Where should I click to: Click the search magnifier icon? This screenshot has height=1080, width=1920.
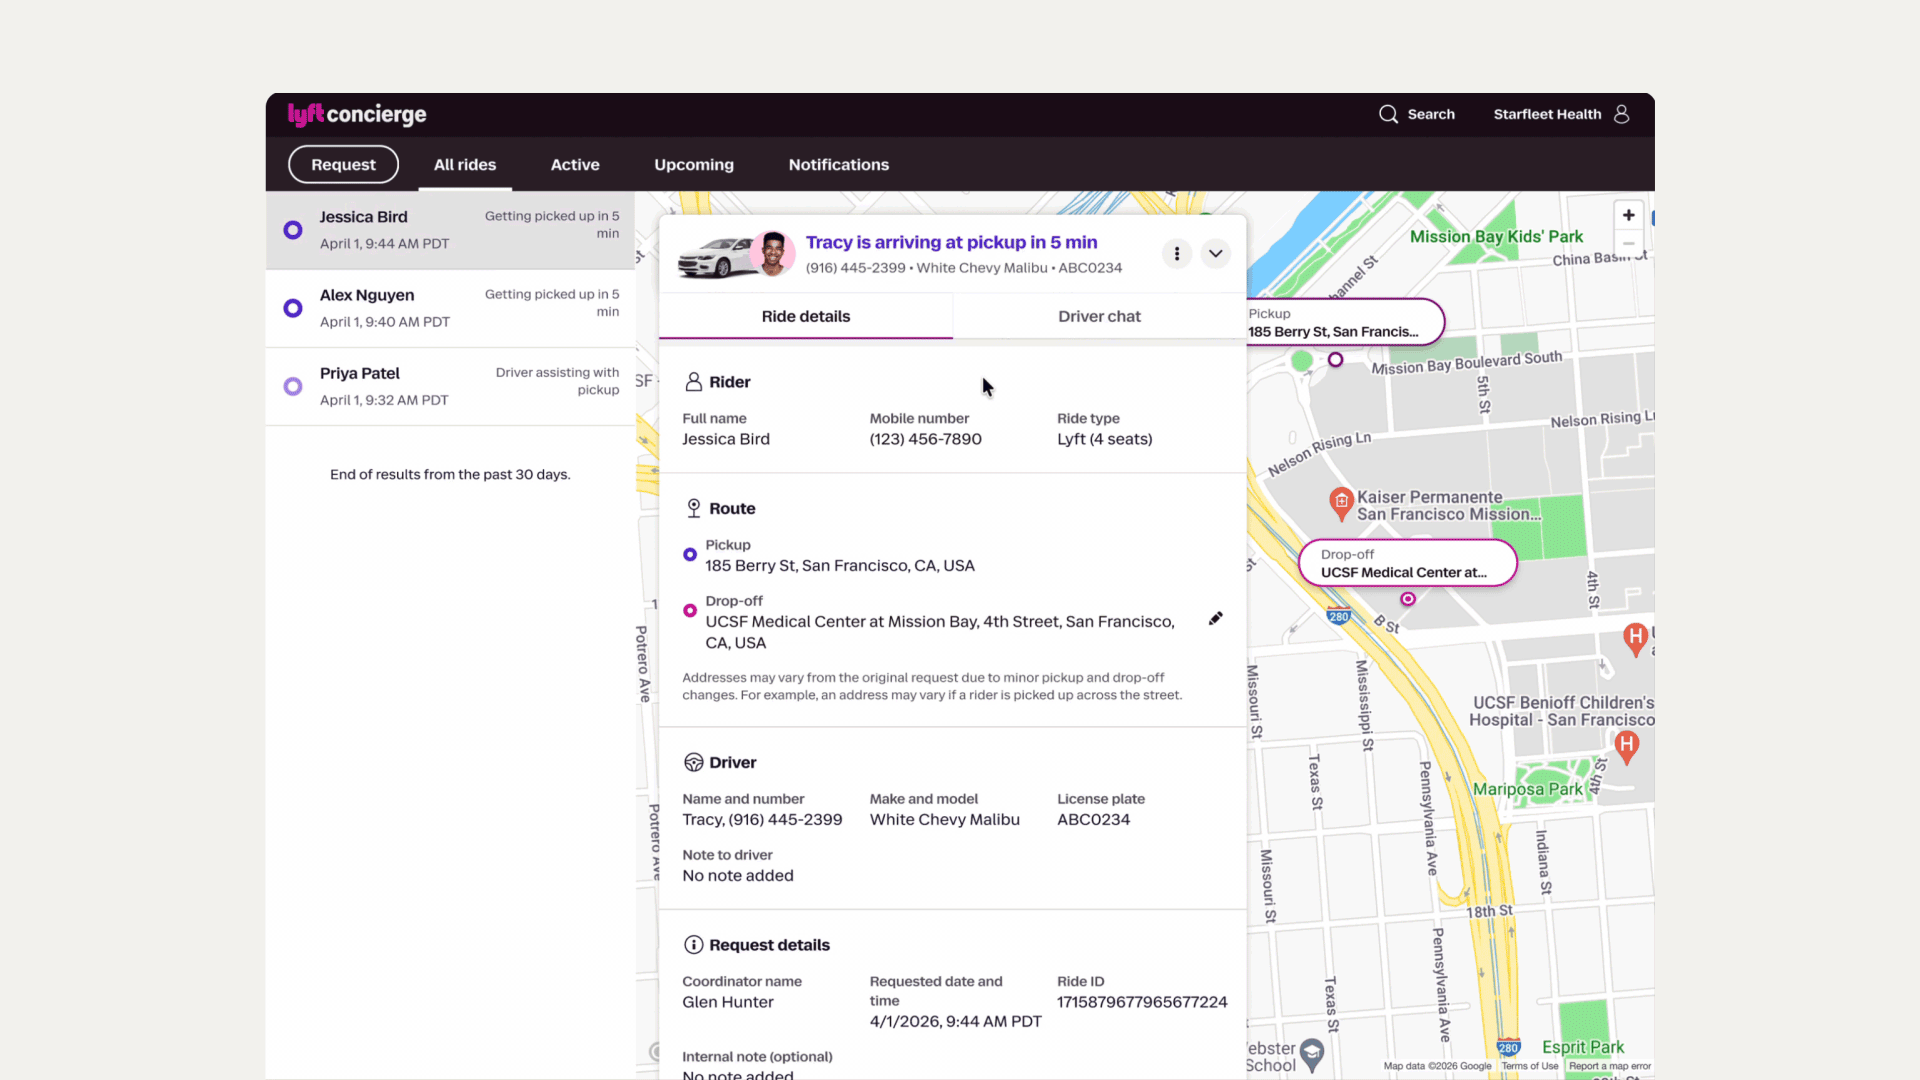(1388, 114)
